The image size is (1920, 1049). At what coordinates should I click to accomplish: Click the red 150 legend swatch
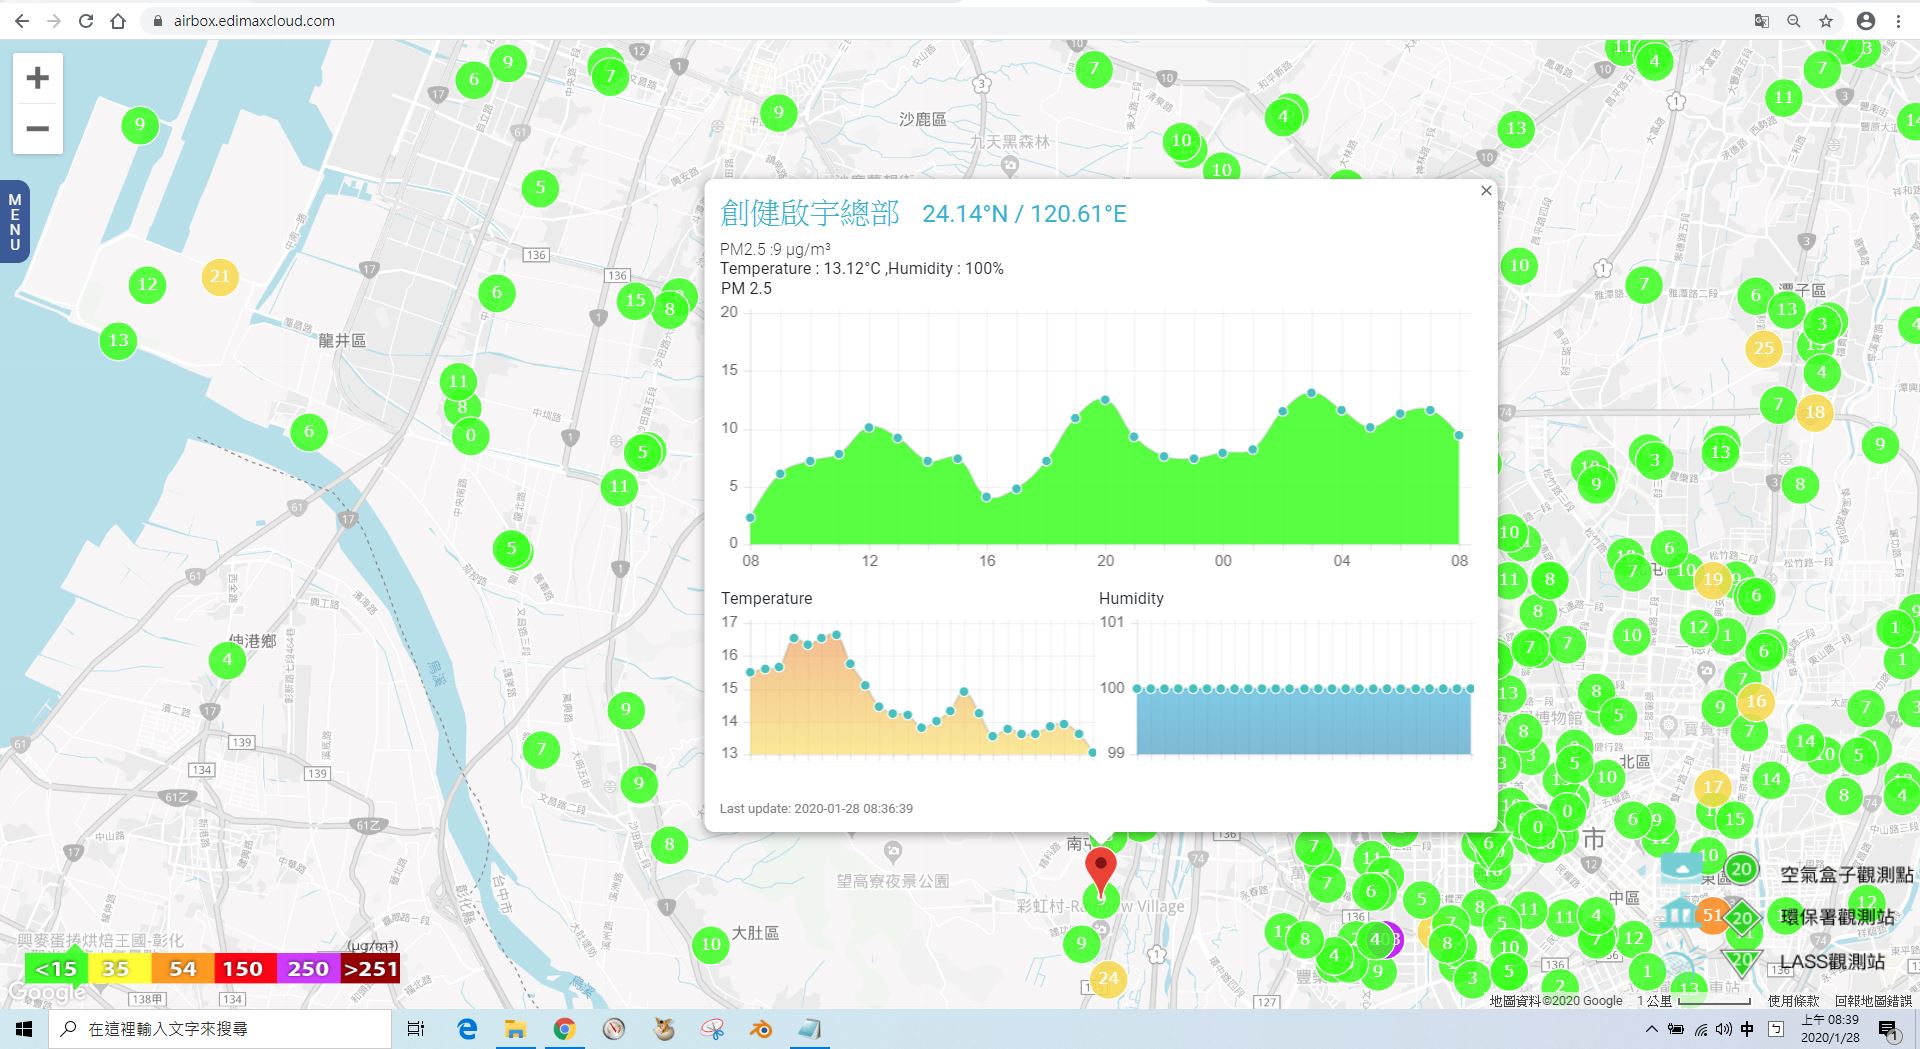click(245, 969)
